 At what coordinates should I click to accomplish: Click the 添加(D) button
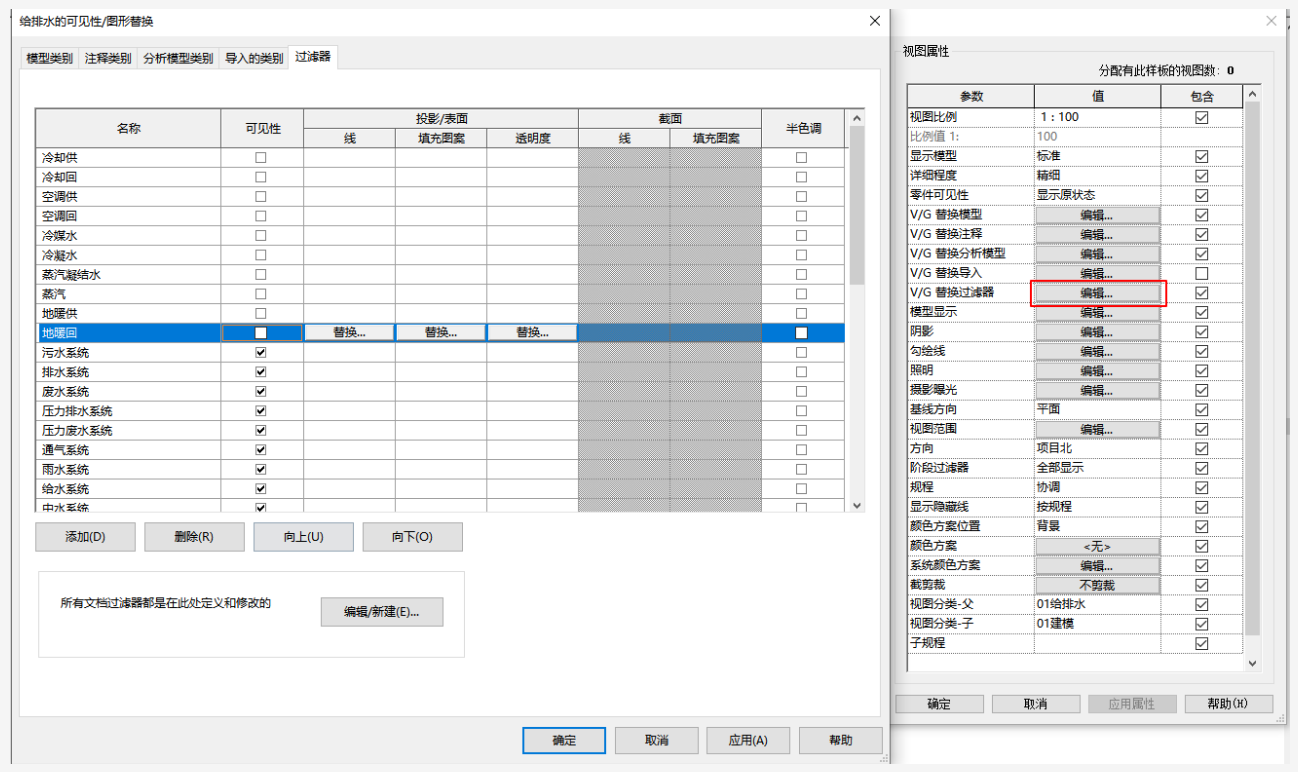(85, 537)
